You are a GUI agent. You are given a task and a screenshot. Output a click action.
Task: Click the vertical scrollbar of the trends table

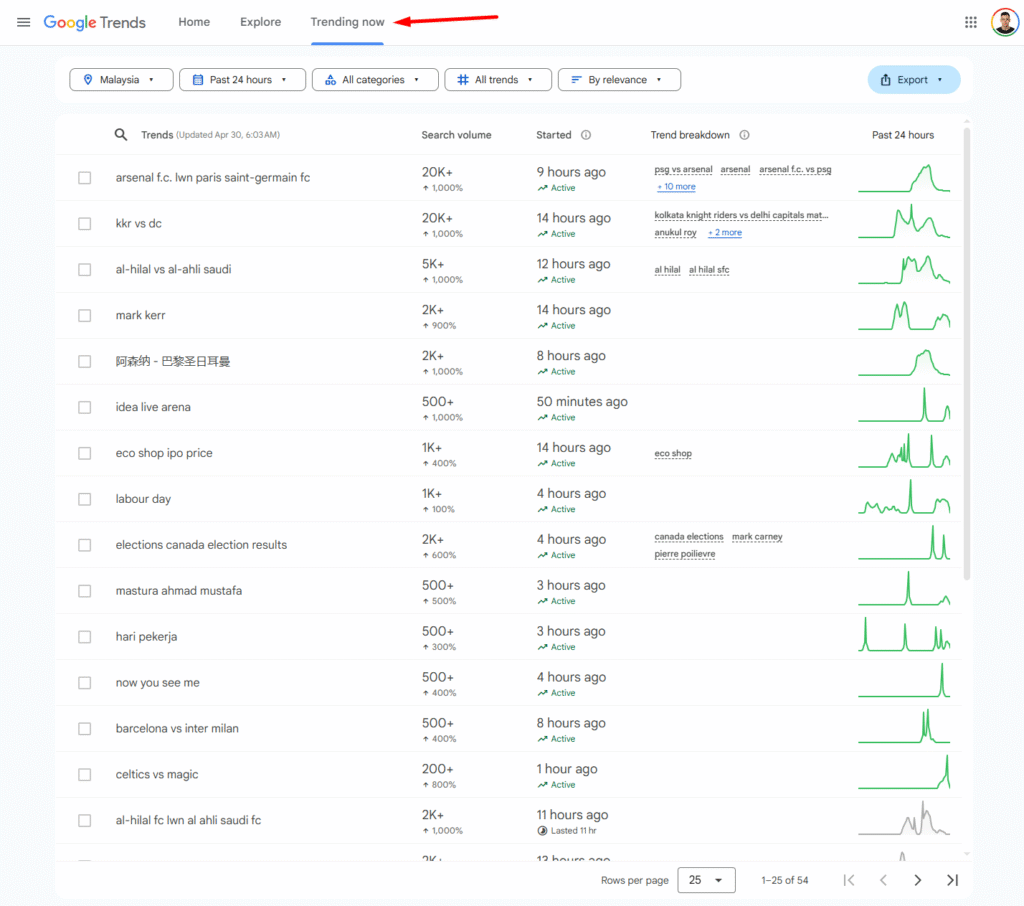click(x=967, y=353)
